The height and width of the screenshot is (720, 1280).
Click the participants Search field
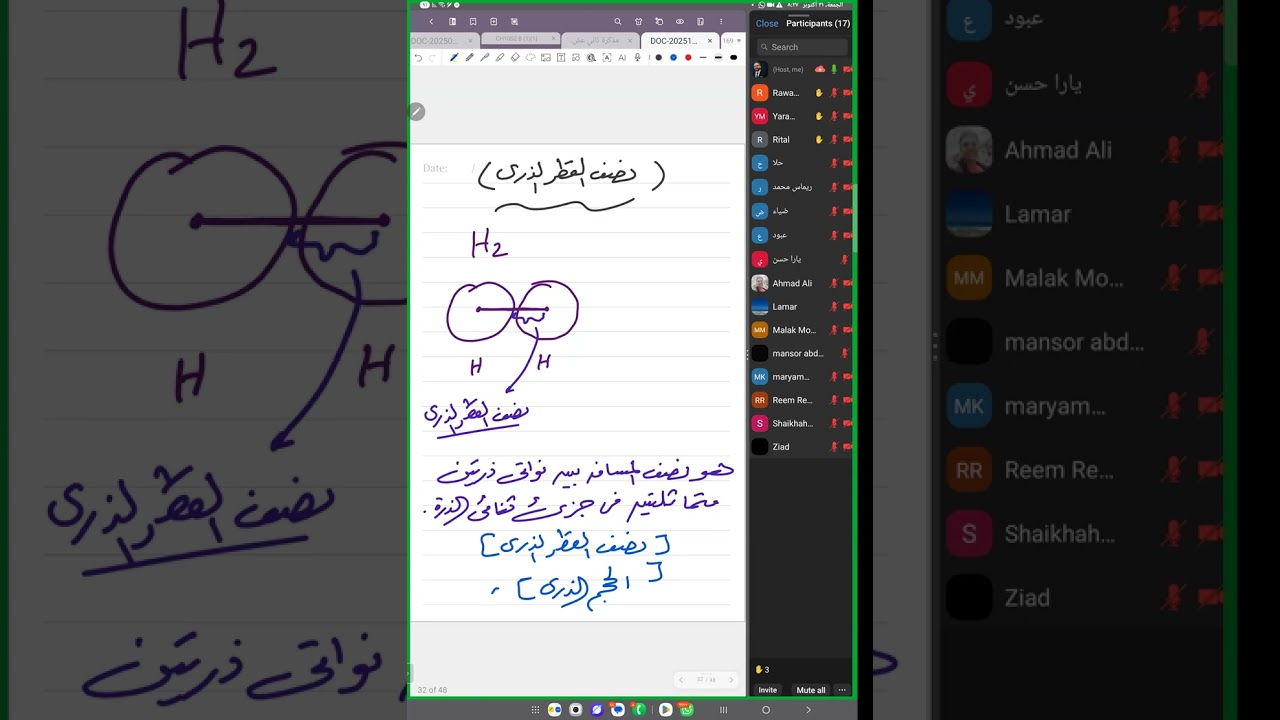802,47
